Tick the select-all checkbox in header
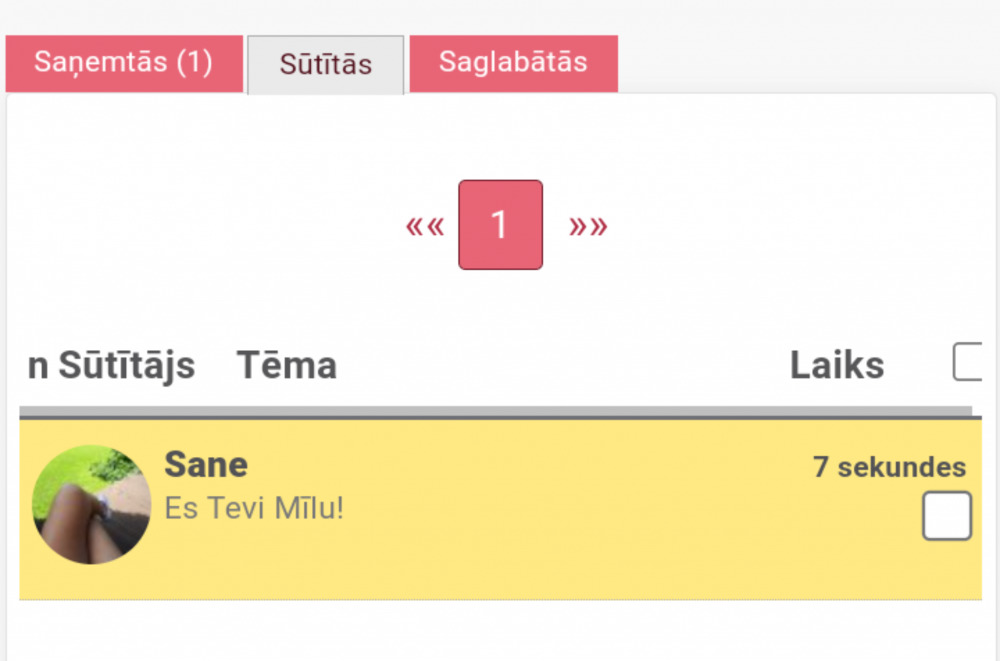This screenshot has height=661, width=1000. 969,361
